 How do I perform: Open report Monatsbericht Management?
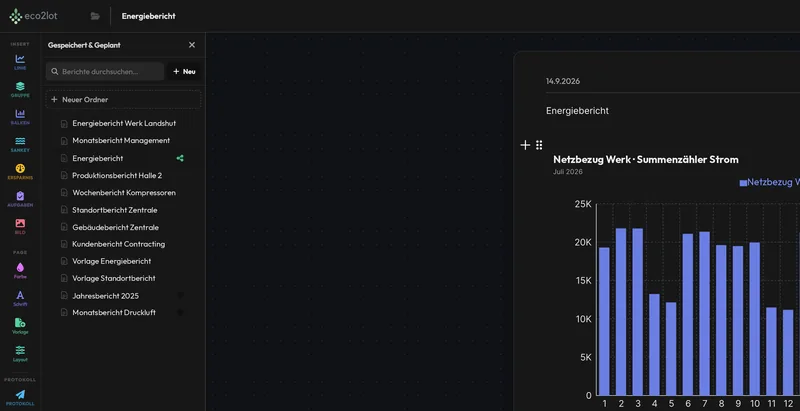121,141
